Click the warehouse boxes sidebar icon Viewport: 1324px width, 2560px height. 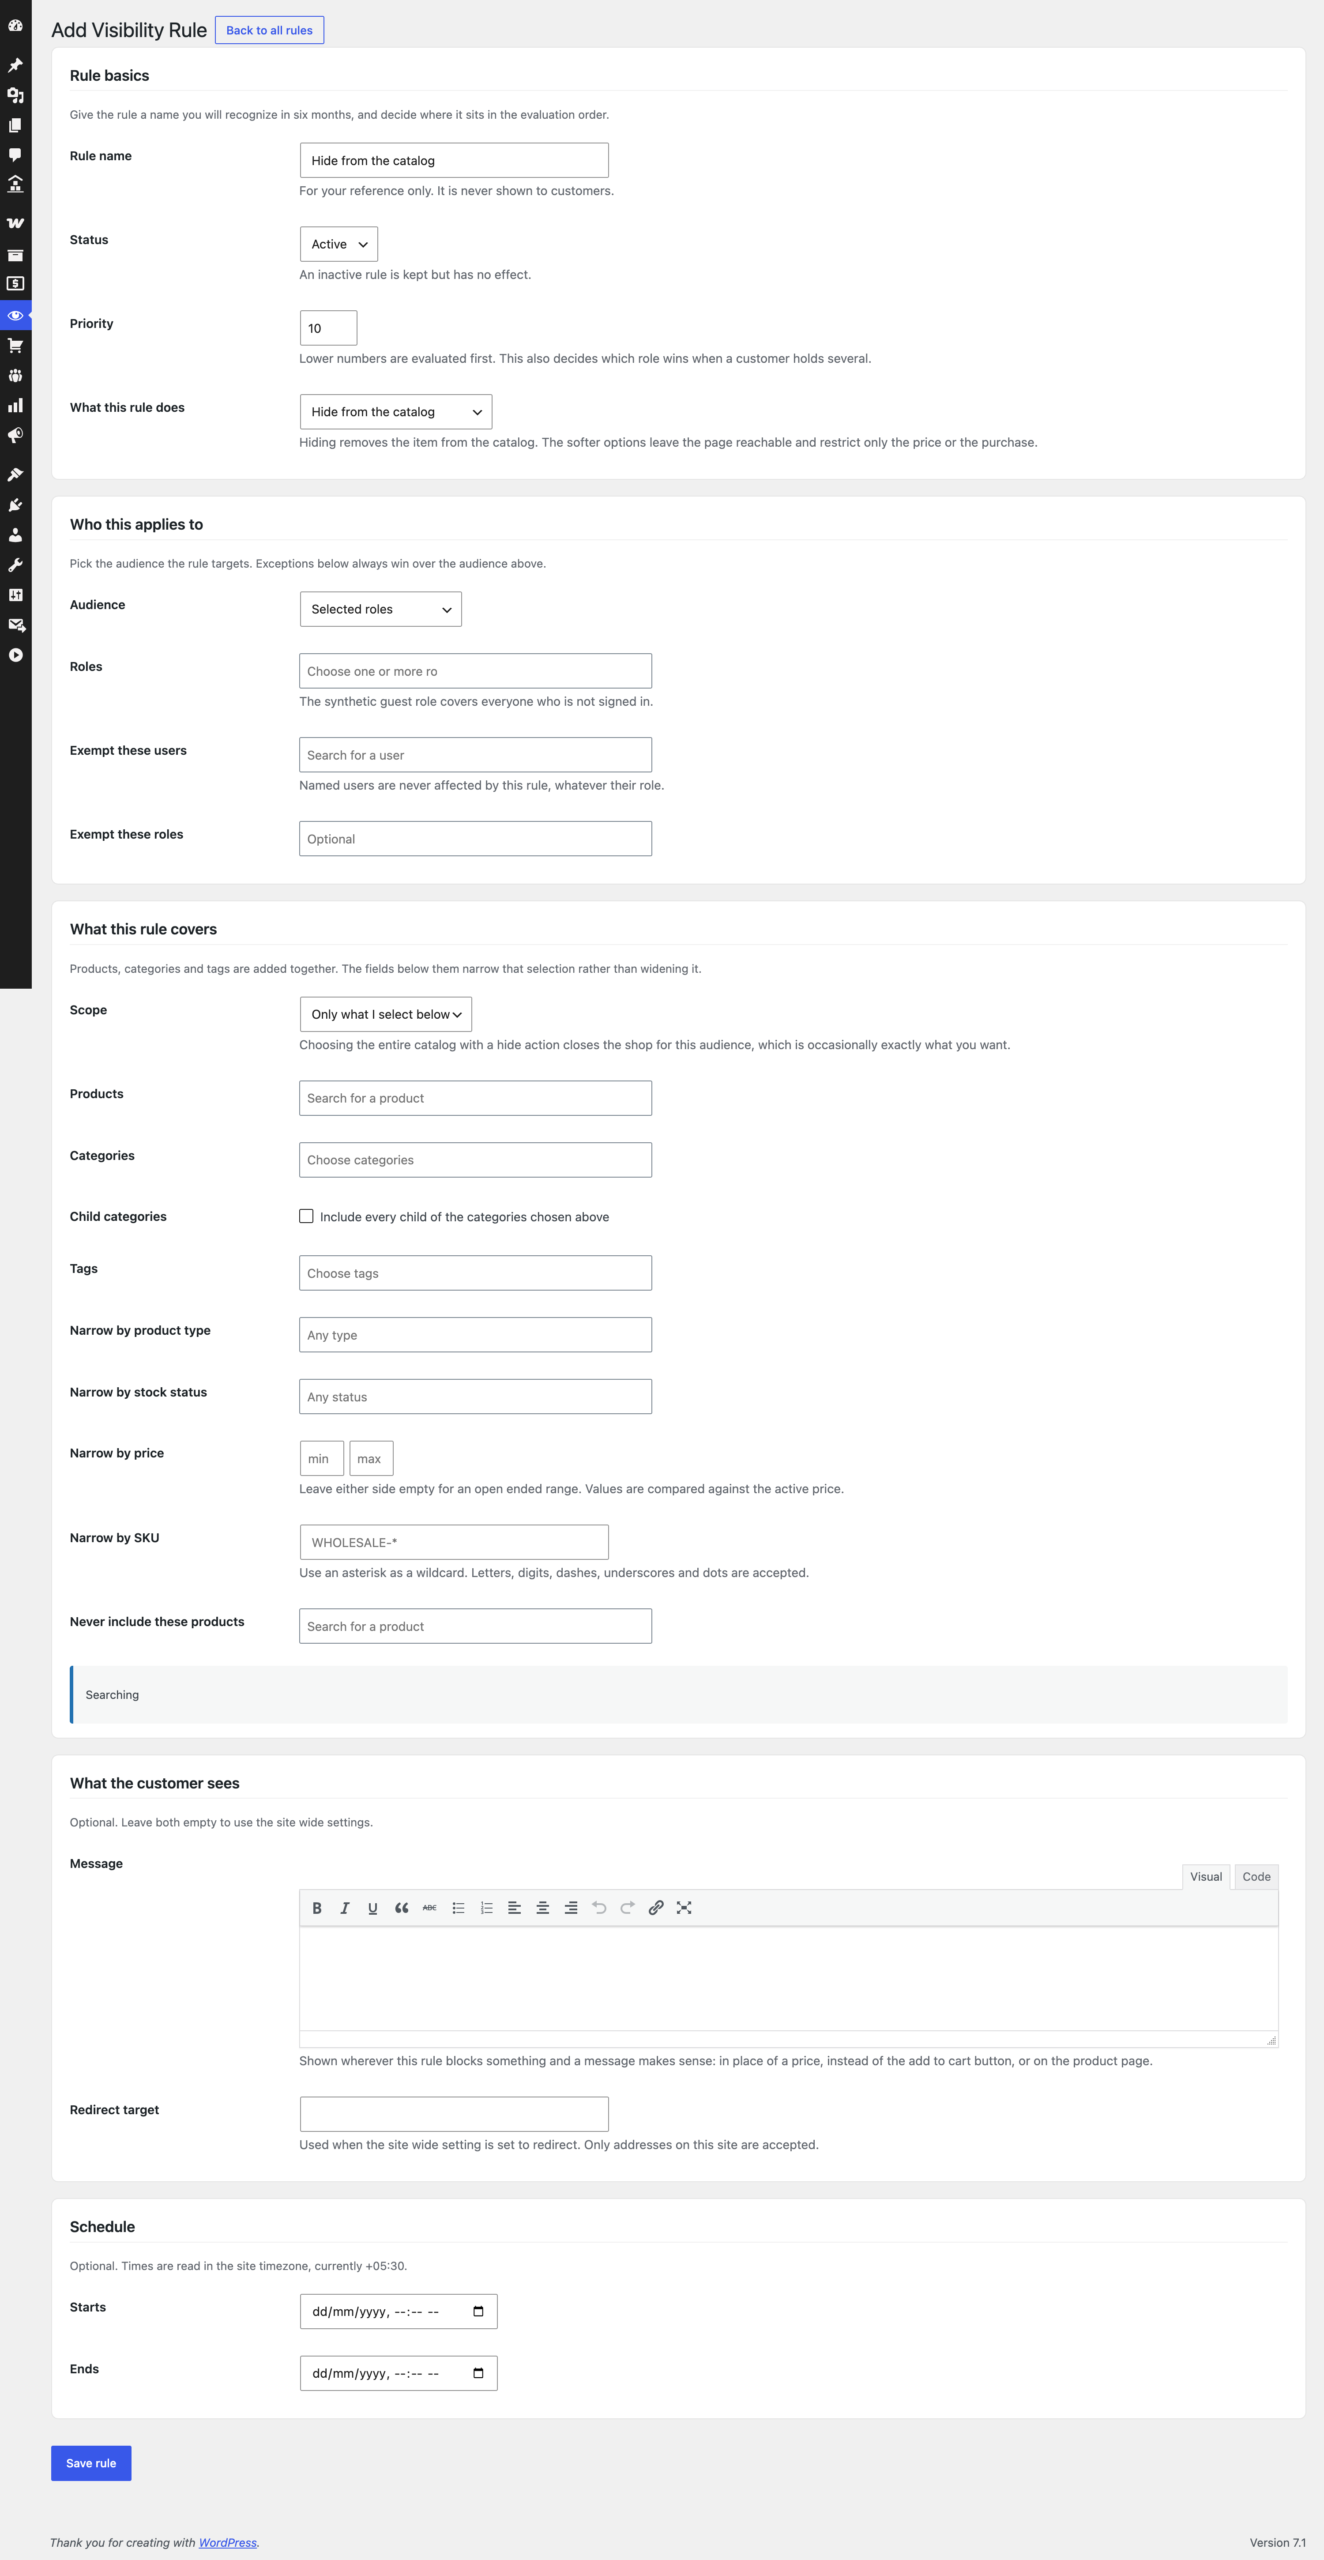[15, 184]
